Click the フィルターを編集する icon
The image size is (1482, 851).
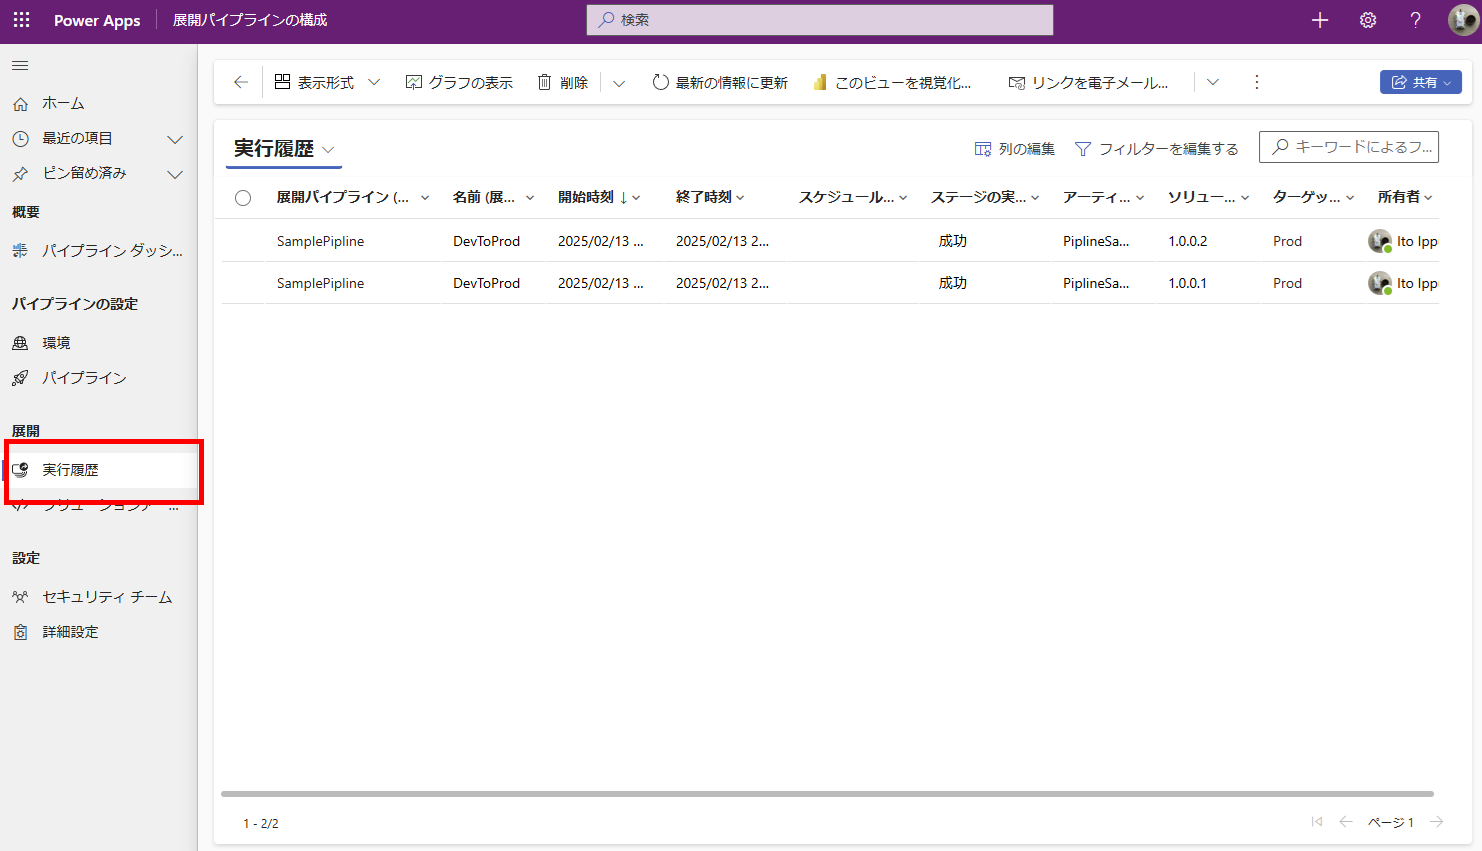pos(1084,148)
